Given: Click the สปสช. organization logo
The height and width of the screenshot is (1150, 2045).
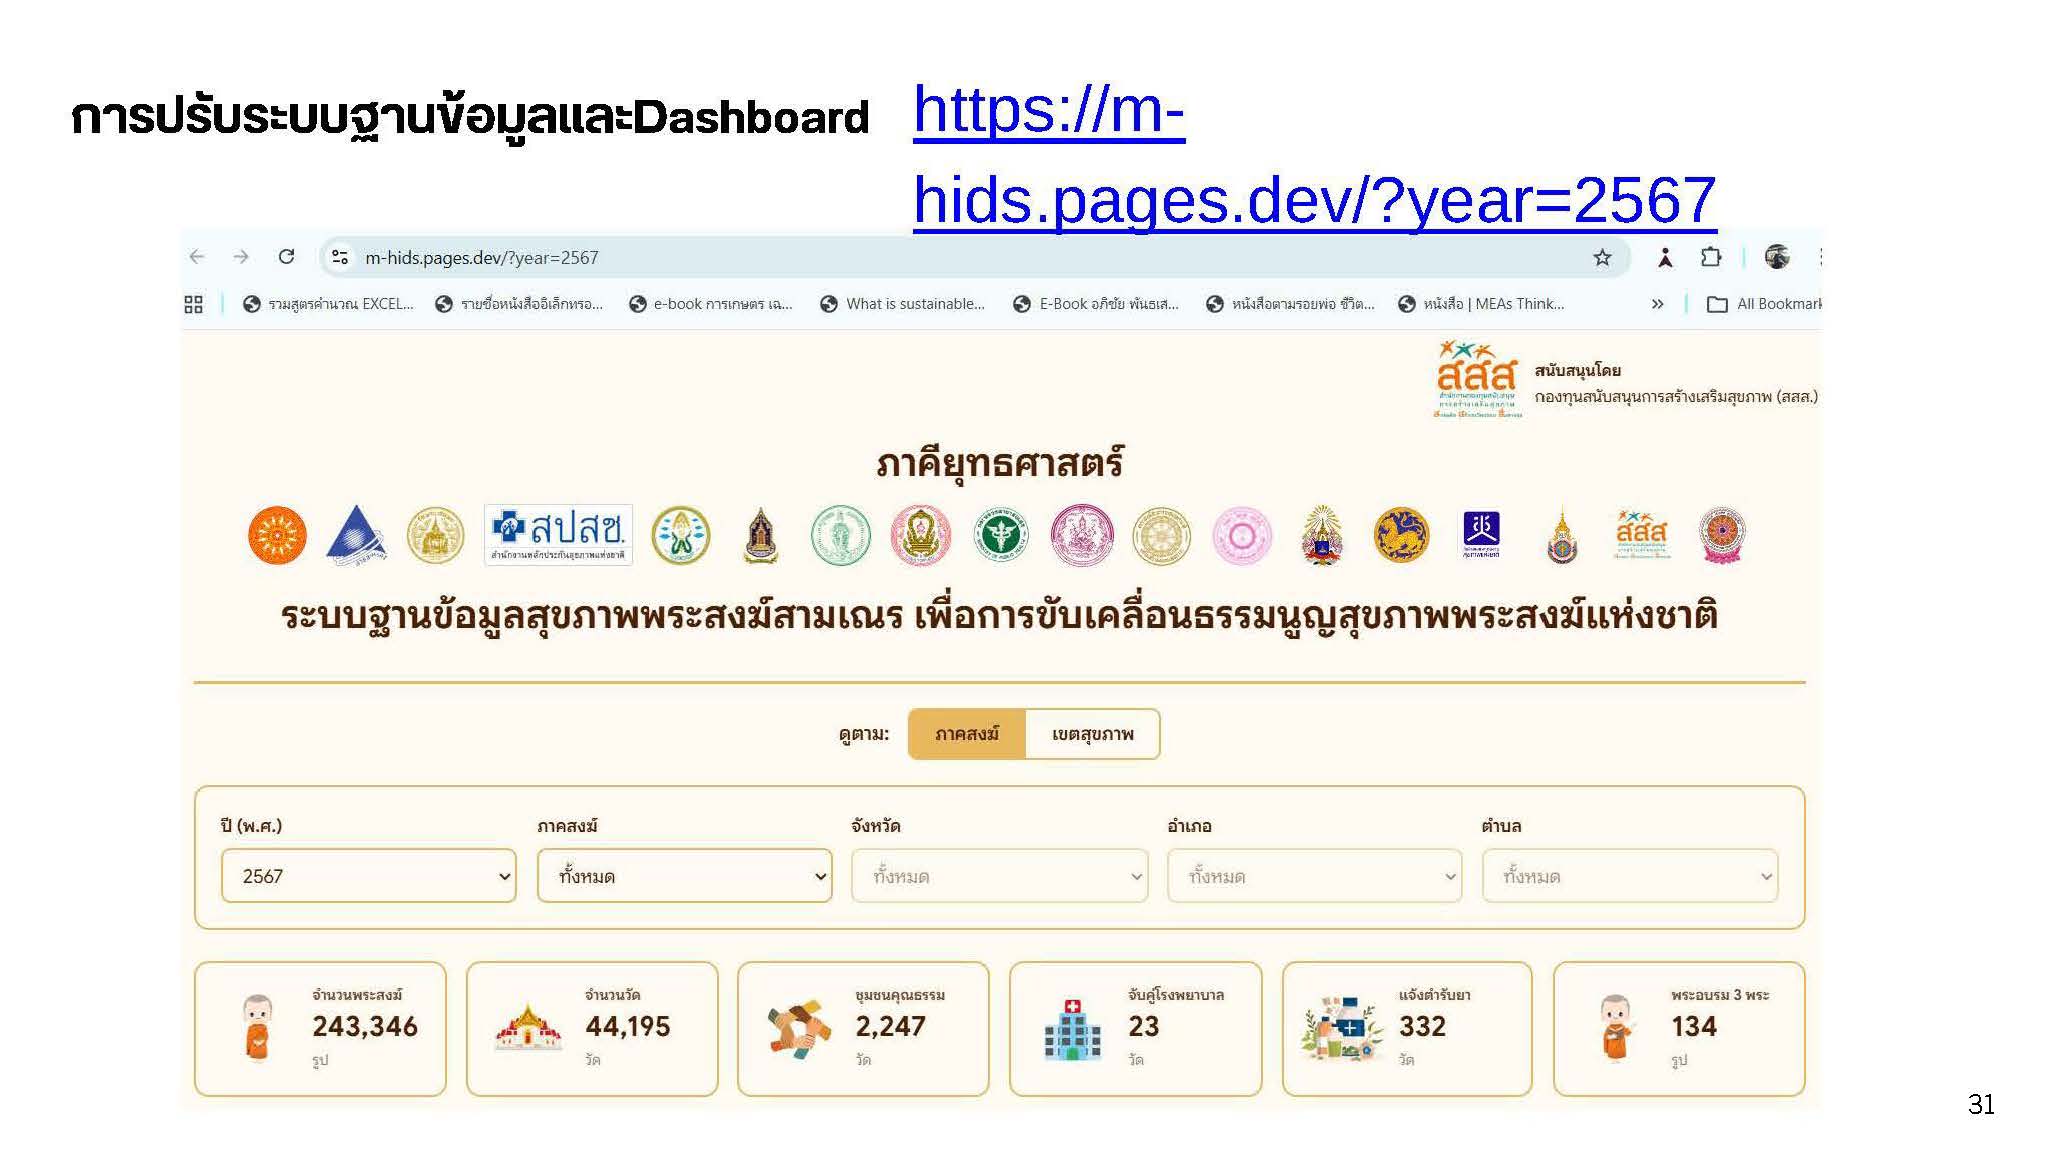Looking at the screenshot, I should pyautogui.click(x=558, y=535).
